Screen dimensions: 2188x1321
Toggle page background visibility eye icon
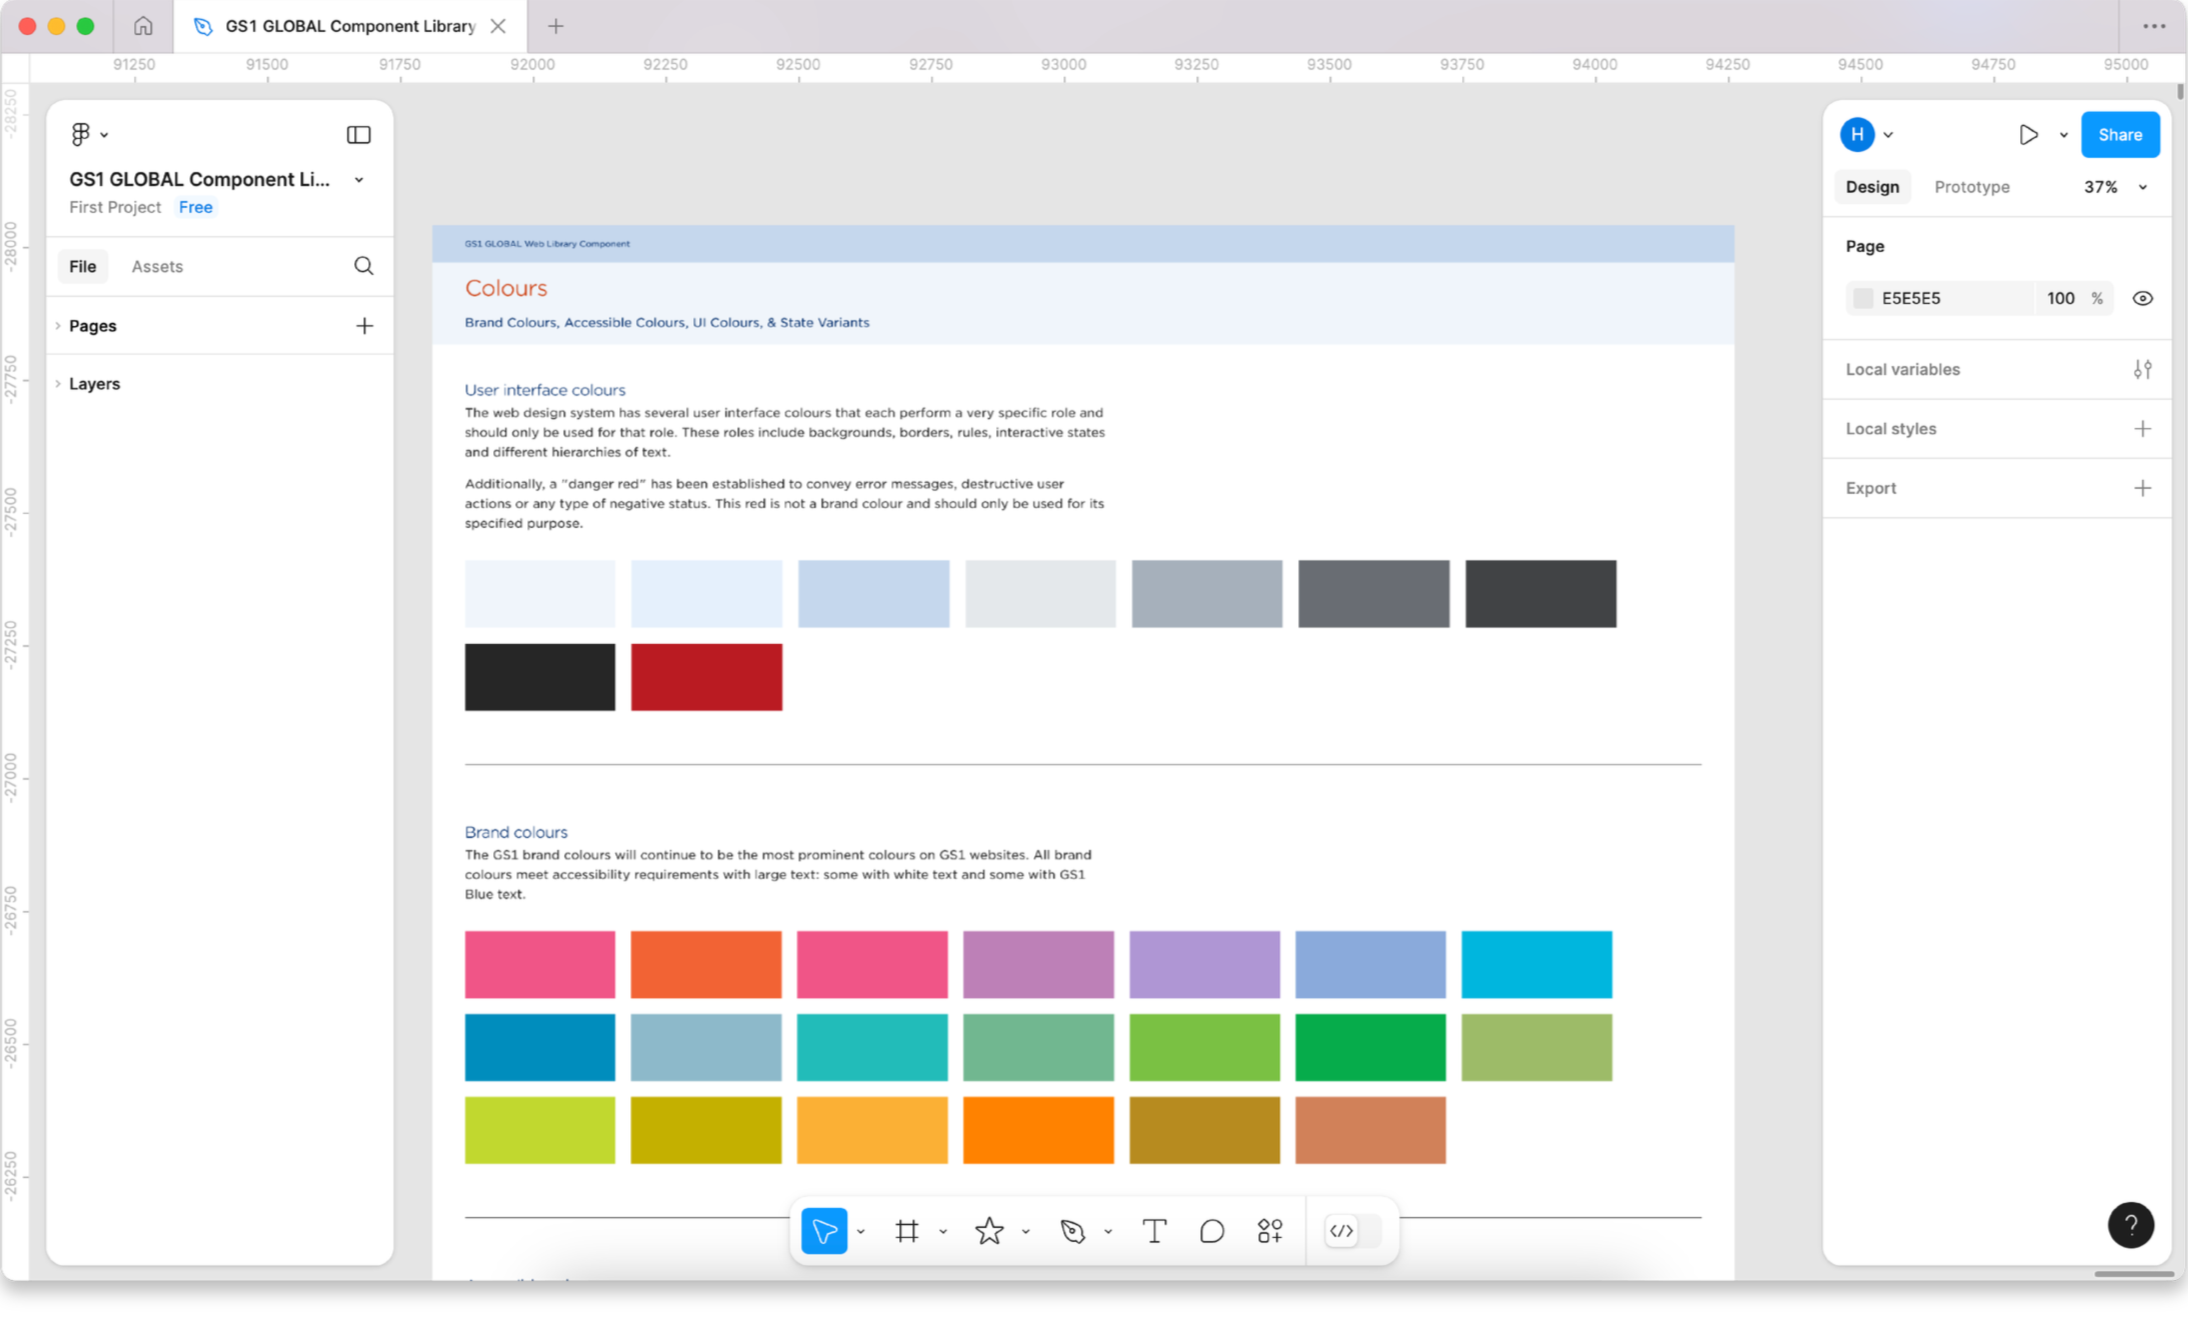[2142, 298]
